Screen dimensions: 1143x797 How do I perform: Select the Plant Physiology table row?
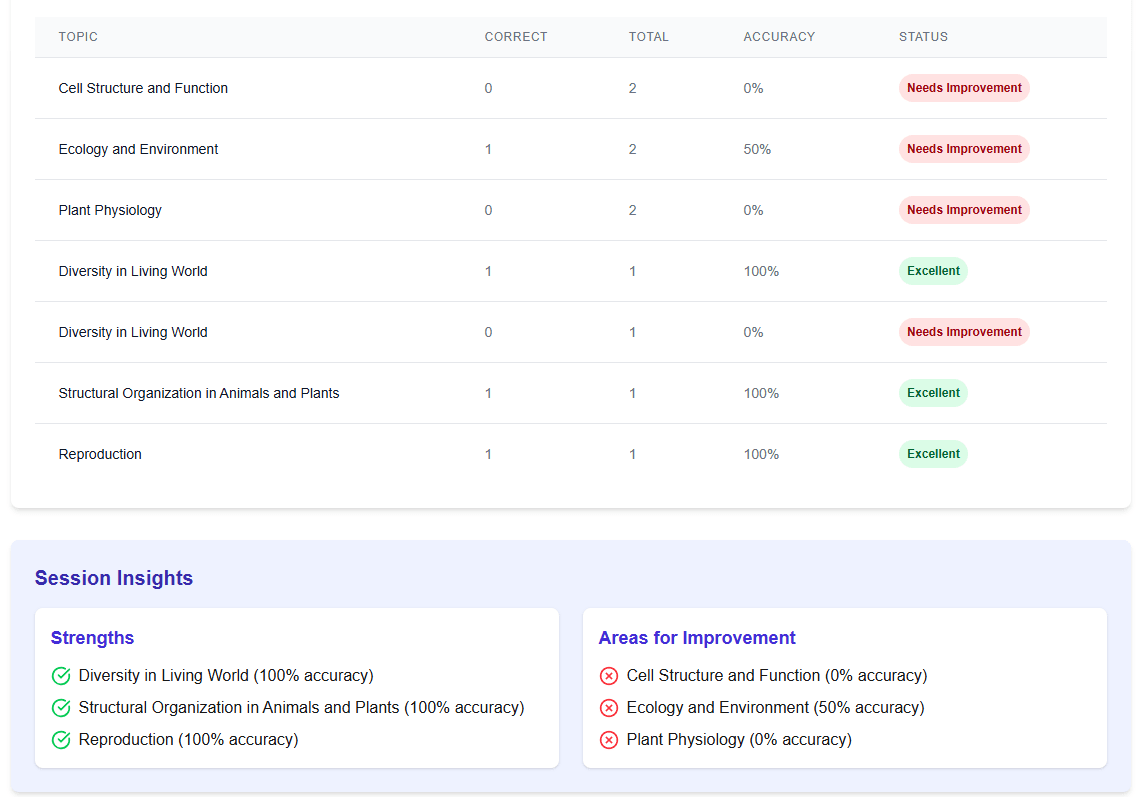[400, 210]
